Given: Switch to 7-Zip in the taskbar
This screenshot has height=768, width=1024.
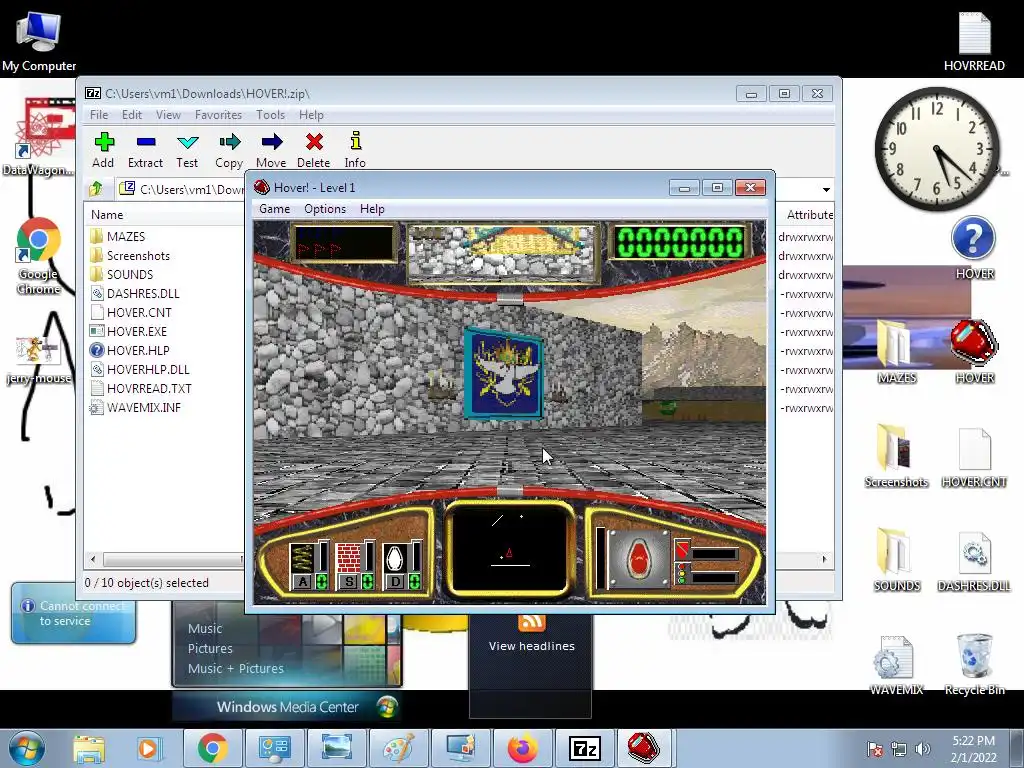Looking at the screenshot, I should point(584,748).
